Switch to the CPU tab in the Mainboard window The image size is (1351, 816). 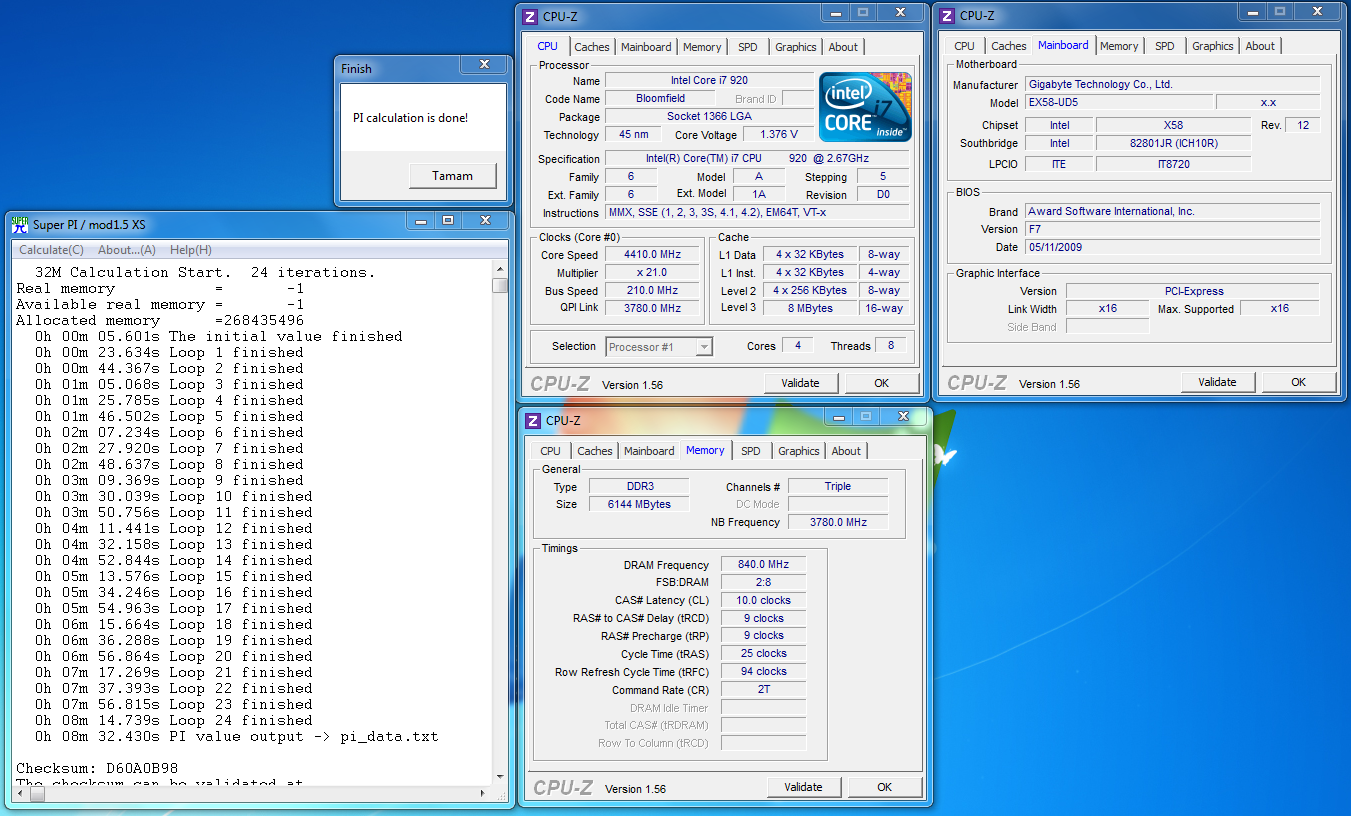[x=964, y=46]
